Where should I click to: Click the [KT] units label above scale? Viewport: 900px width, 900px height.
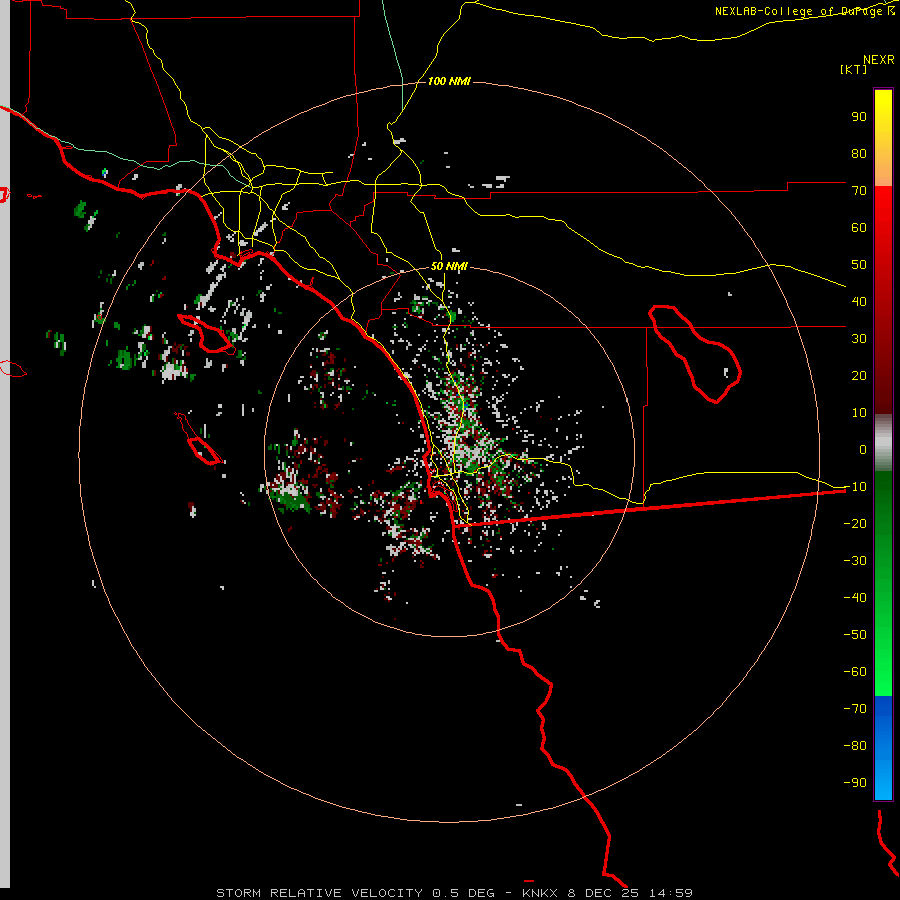tap(853, 69)
